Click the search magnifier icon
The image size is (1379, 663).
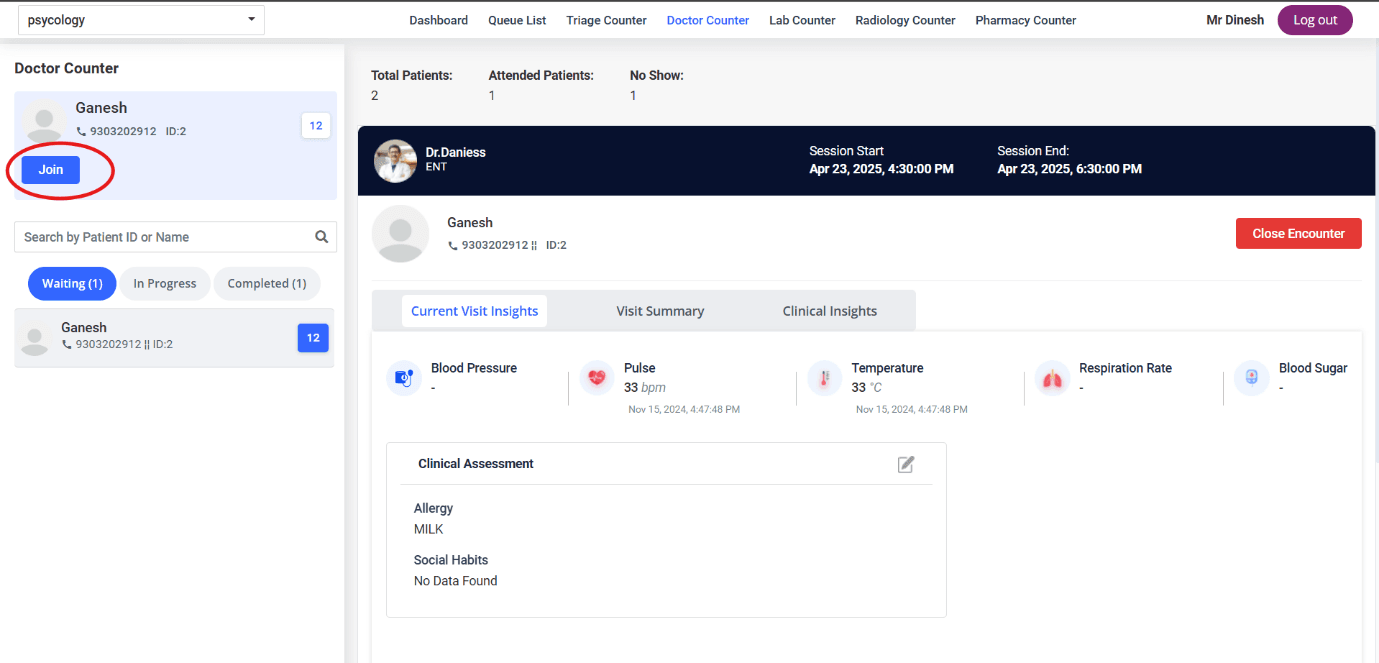coord(321,237)
